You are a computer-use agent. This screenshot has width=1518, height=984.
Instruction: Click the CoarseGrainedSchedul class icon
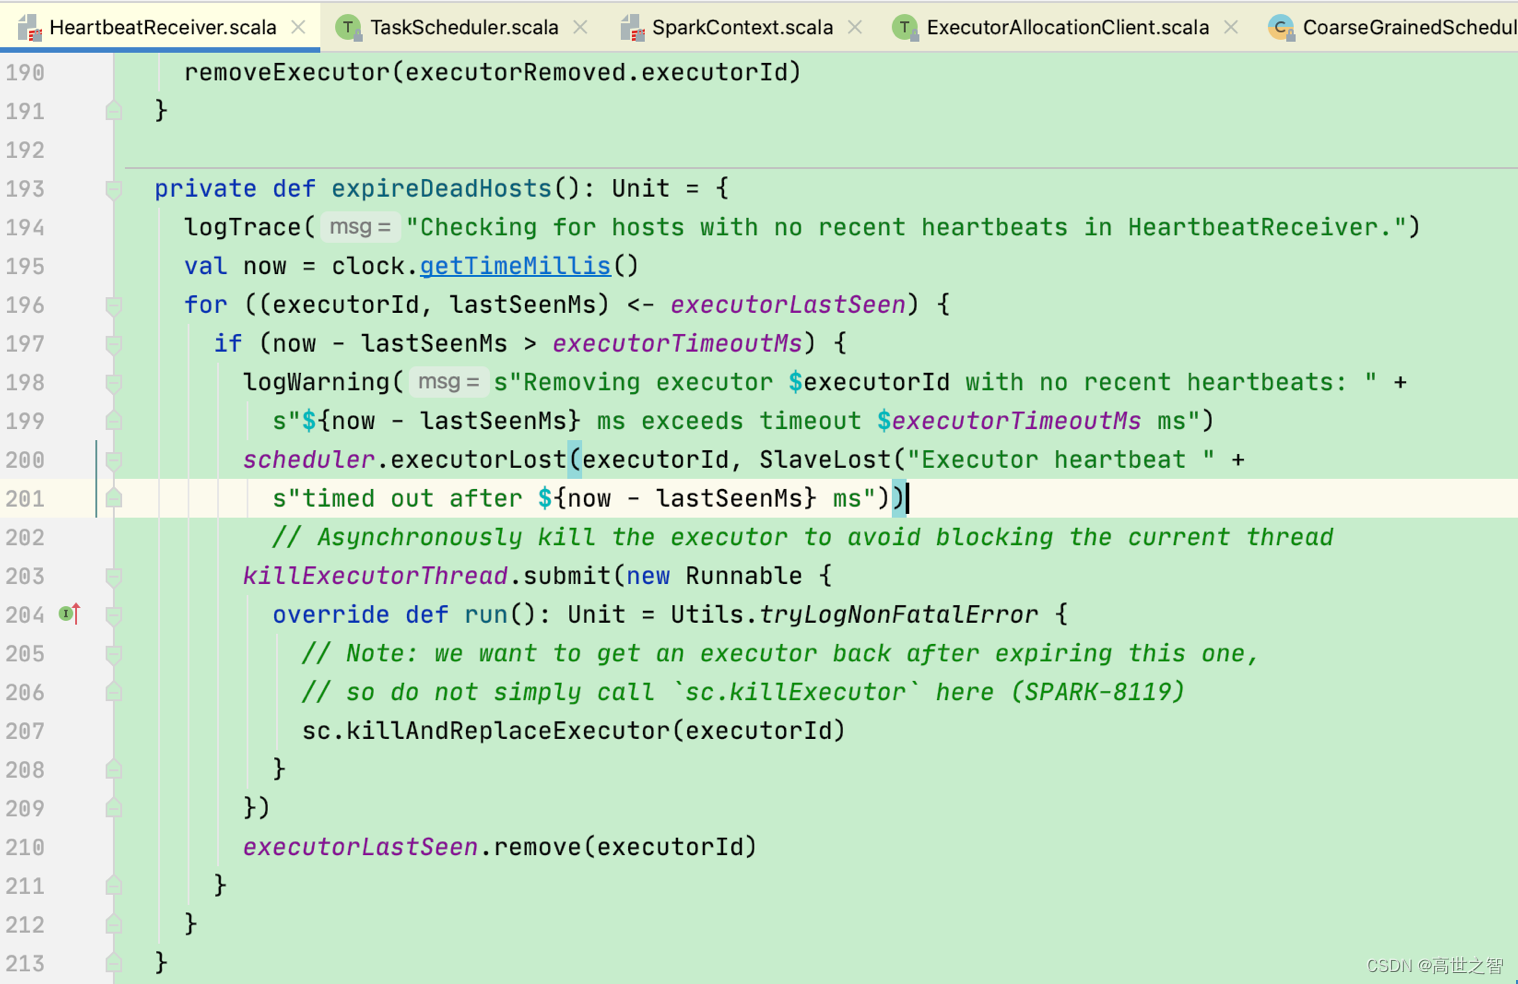(1280, 27)
